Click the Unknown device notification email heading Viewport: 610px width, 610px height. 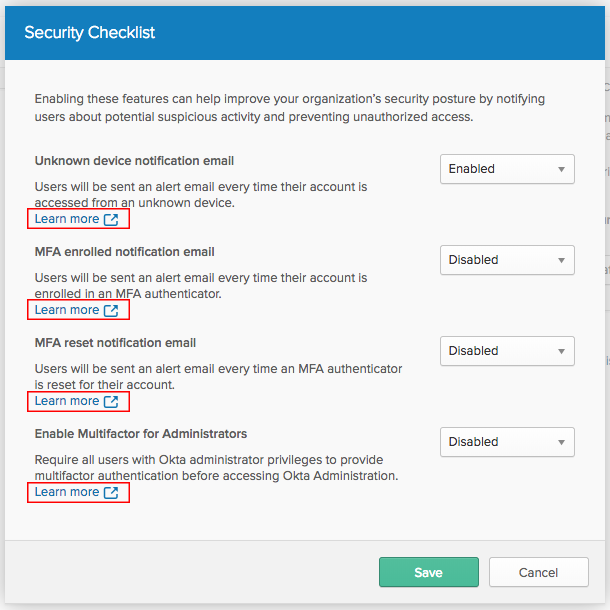(x=134, y=161)
